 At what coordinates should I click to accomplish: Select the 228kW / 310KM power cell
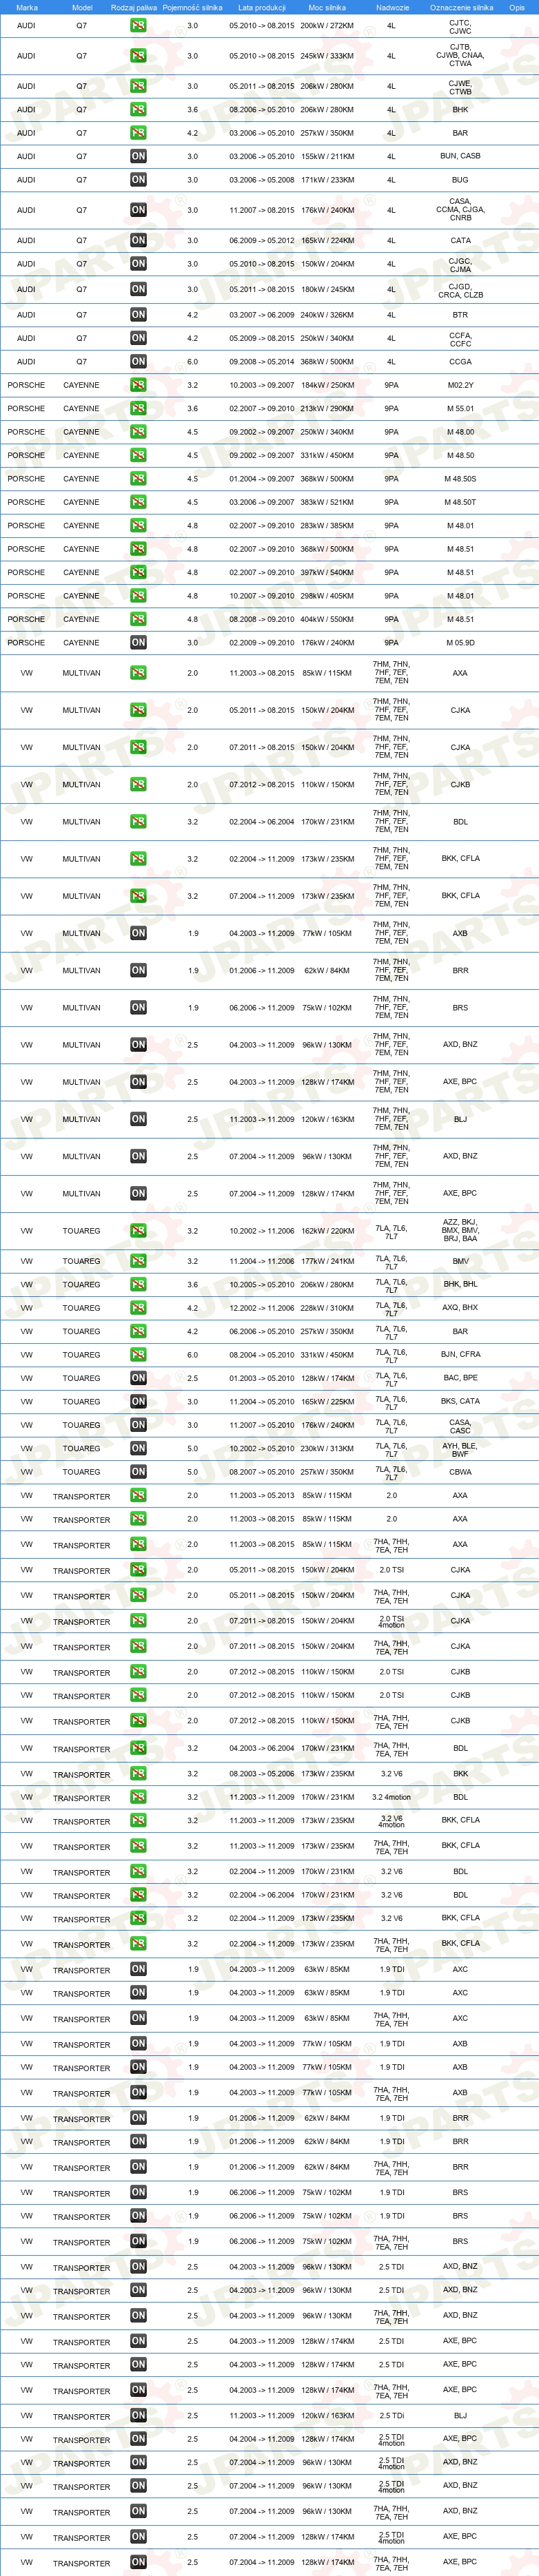click(327, 1308)
